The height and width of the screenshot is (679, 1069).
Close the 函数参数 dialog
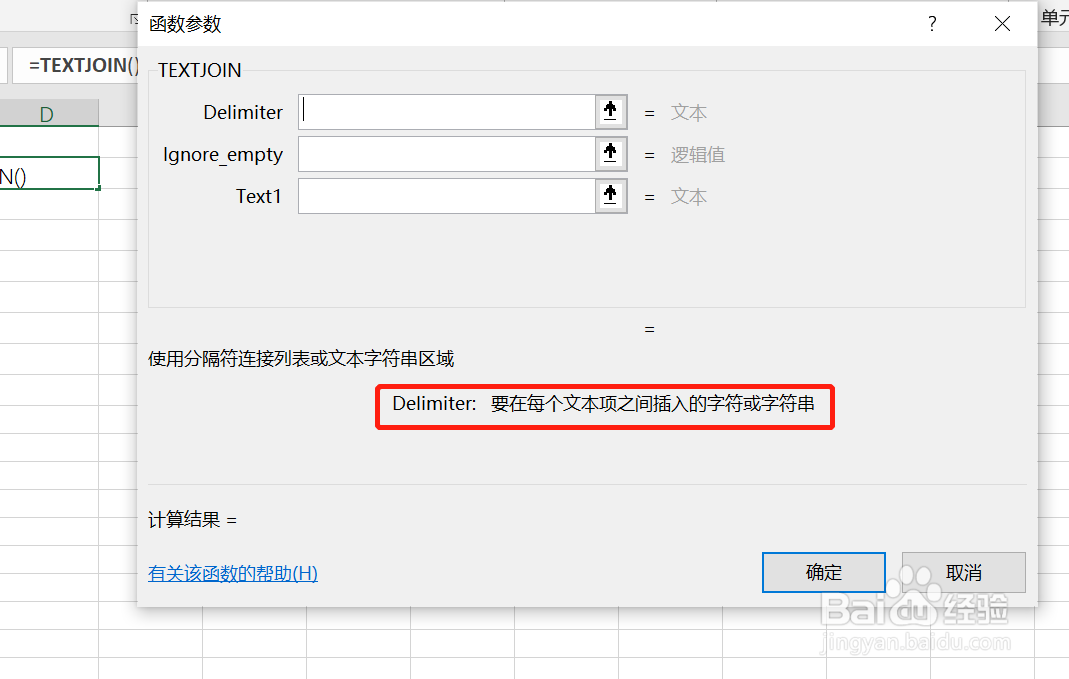coord(1002,23)
